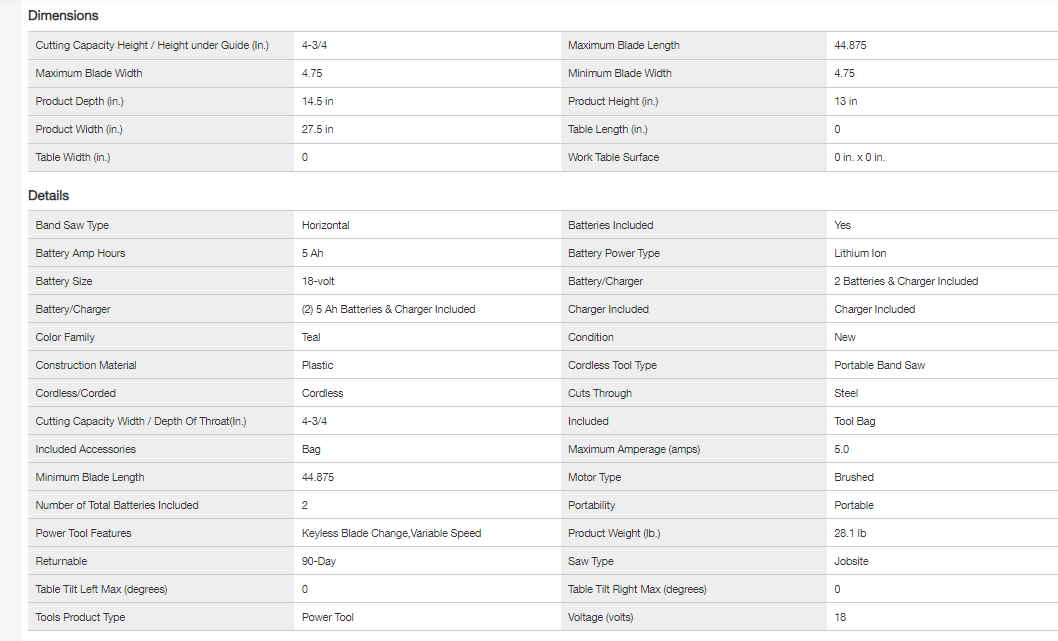
Task: Select the Work Table Surface label
Action: click(613, 157)
